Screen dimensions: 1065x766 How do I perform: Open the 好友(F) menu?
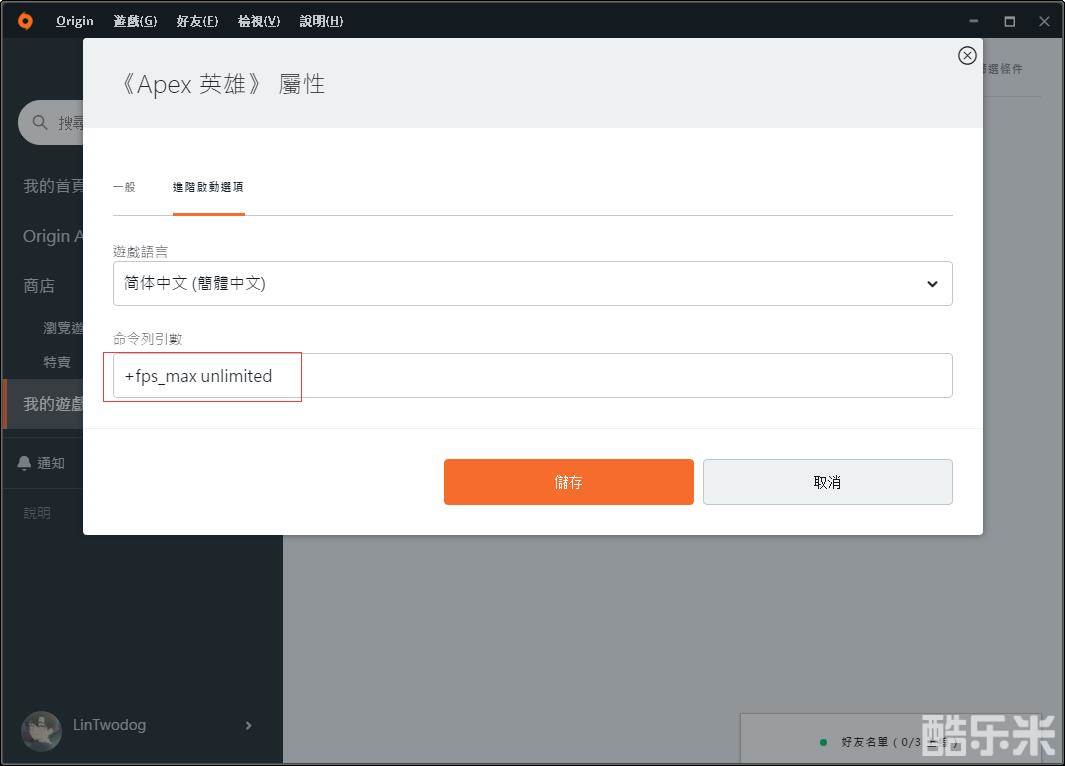tap(197, 21)
